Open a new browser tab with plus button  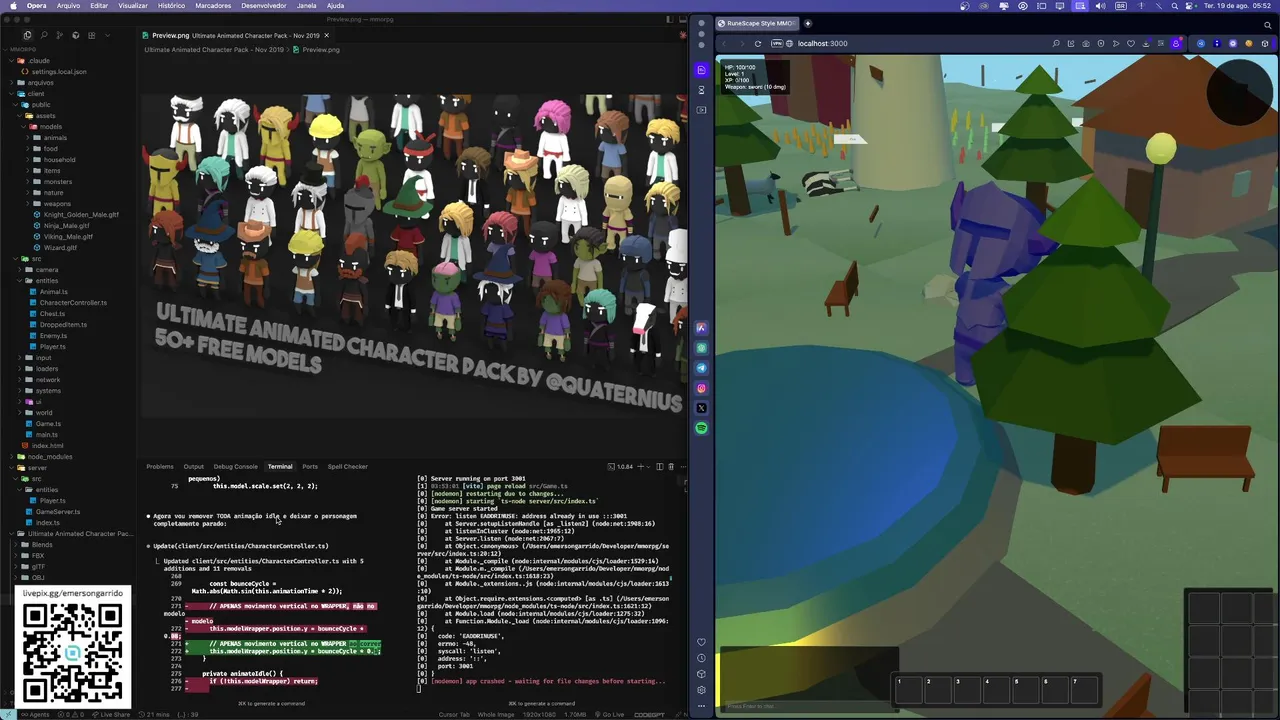click(808, 23)
